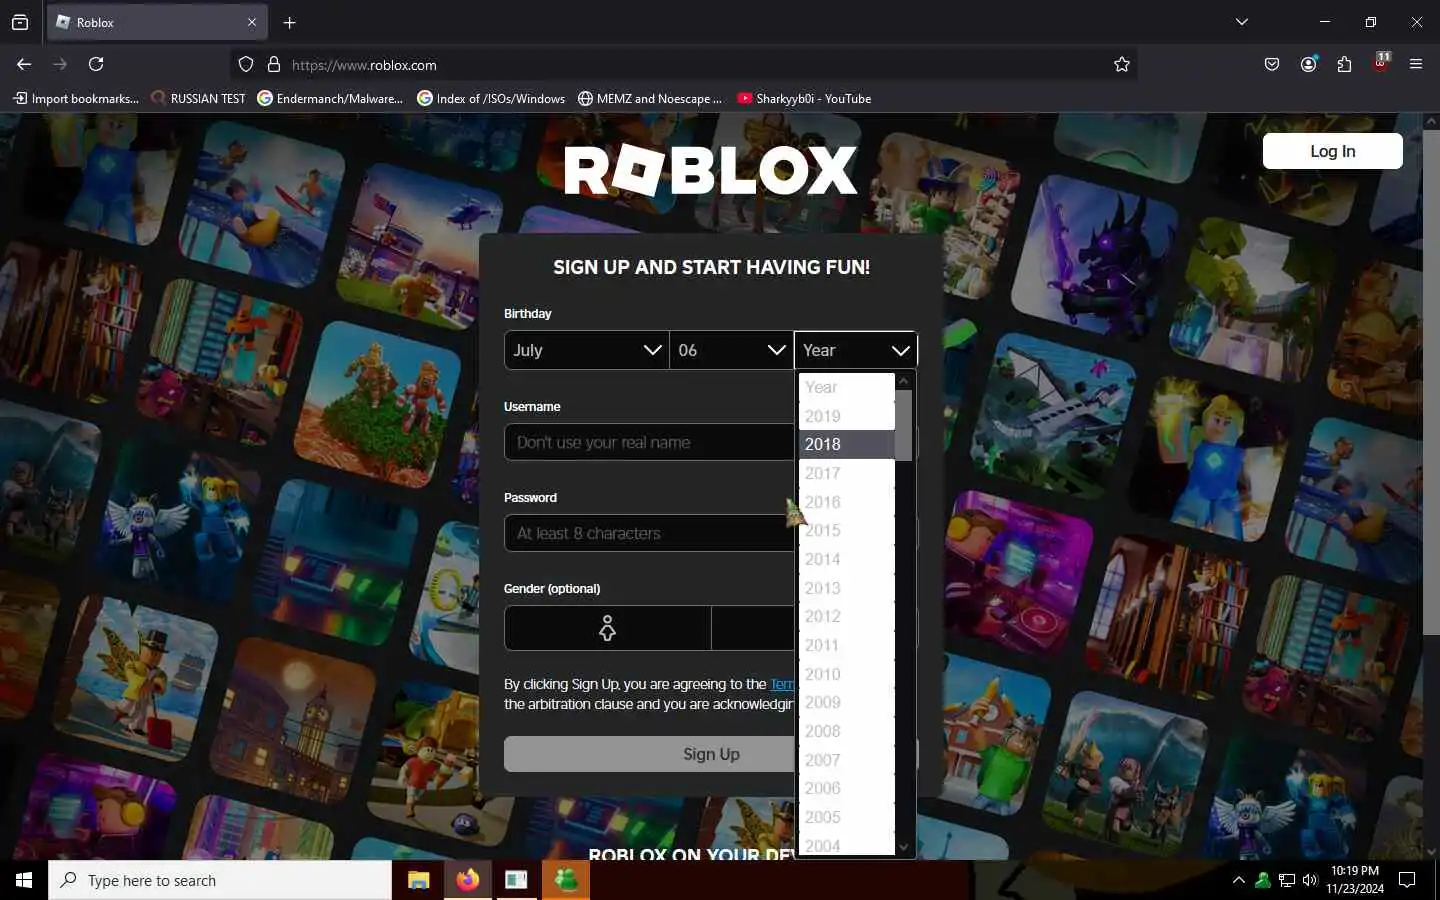This screenshot has height=900, width=1440.
Task: Open the day dropdown showing 06
Action: click(731, 350)
